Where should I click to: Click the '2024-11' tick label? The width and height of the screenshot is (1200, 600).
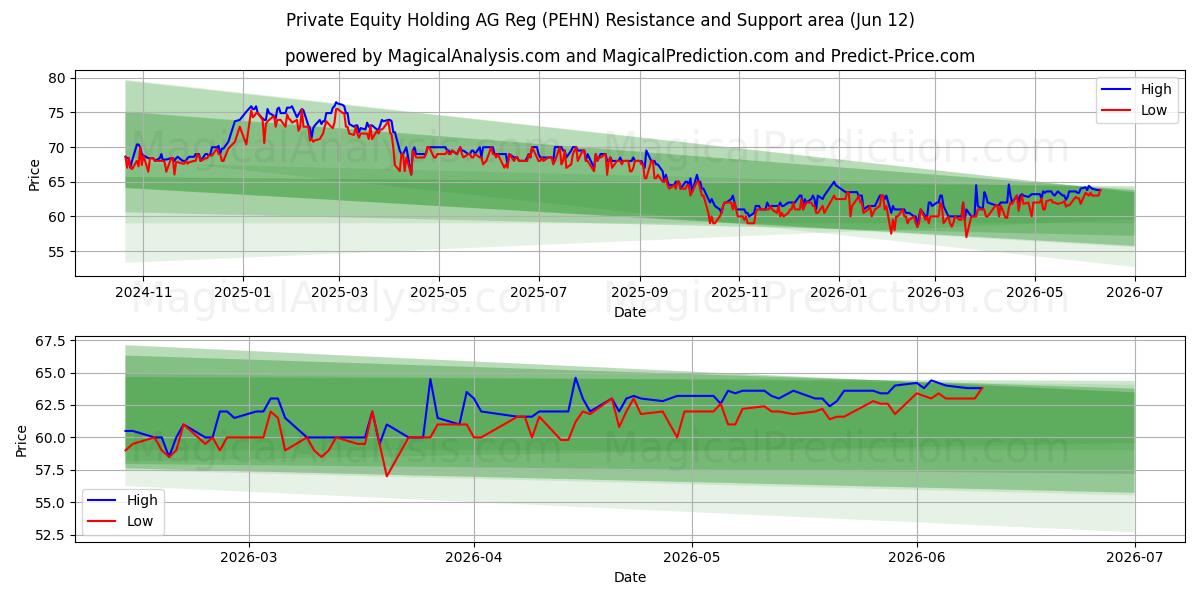(x=143, y=292)
